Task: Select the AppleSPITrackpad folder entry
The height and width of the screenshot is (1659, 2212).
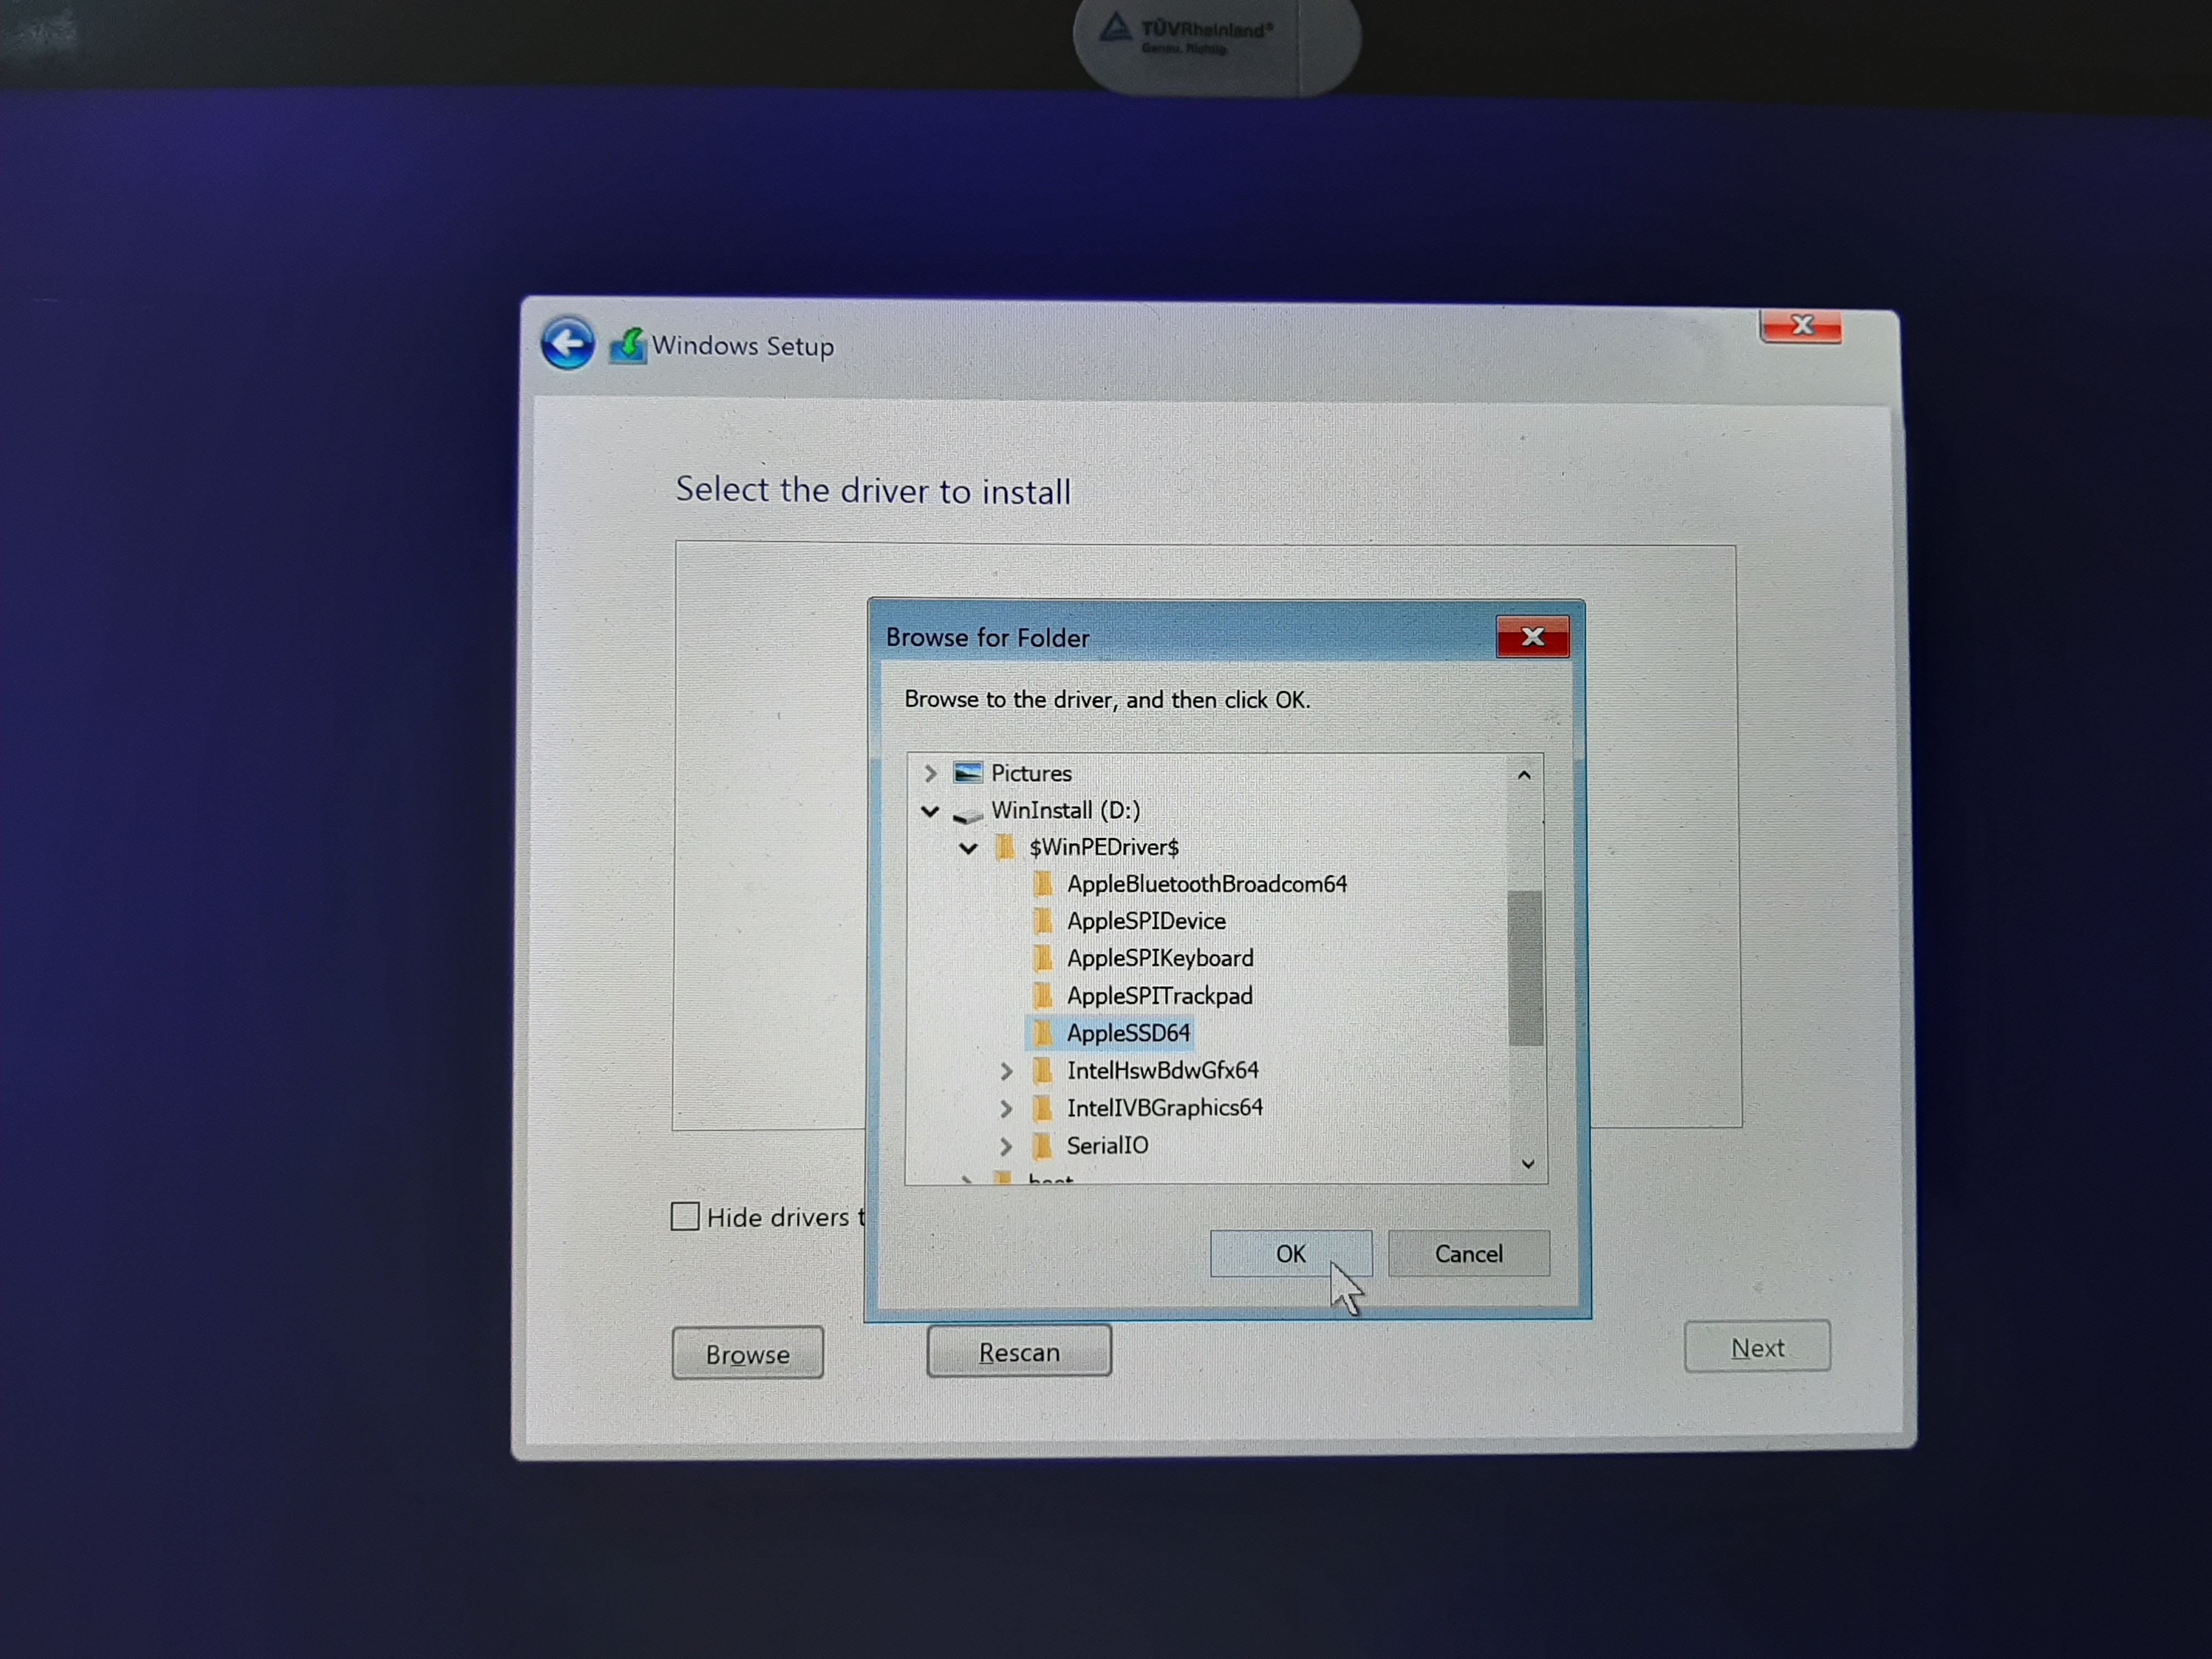Action: point(1159,996)
